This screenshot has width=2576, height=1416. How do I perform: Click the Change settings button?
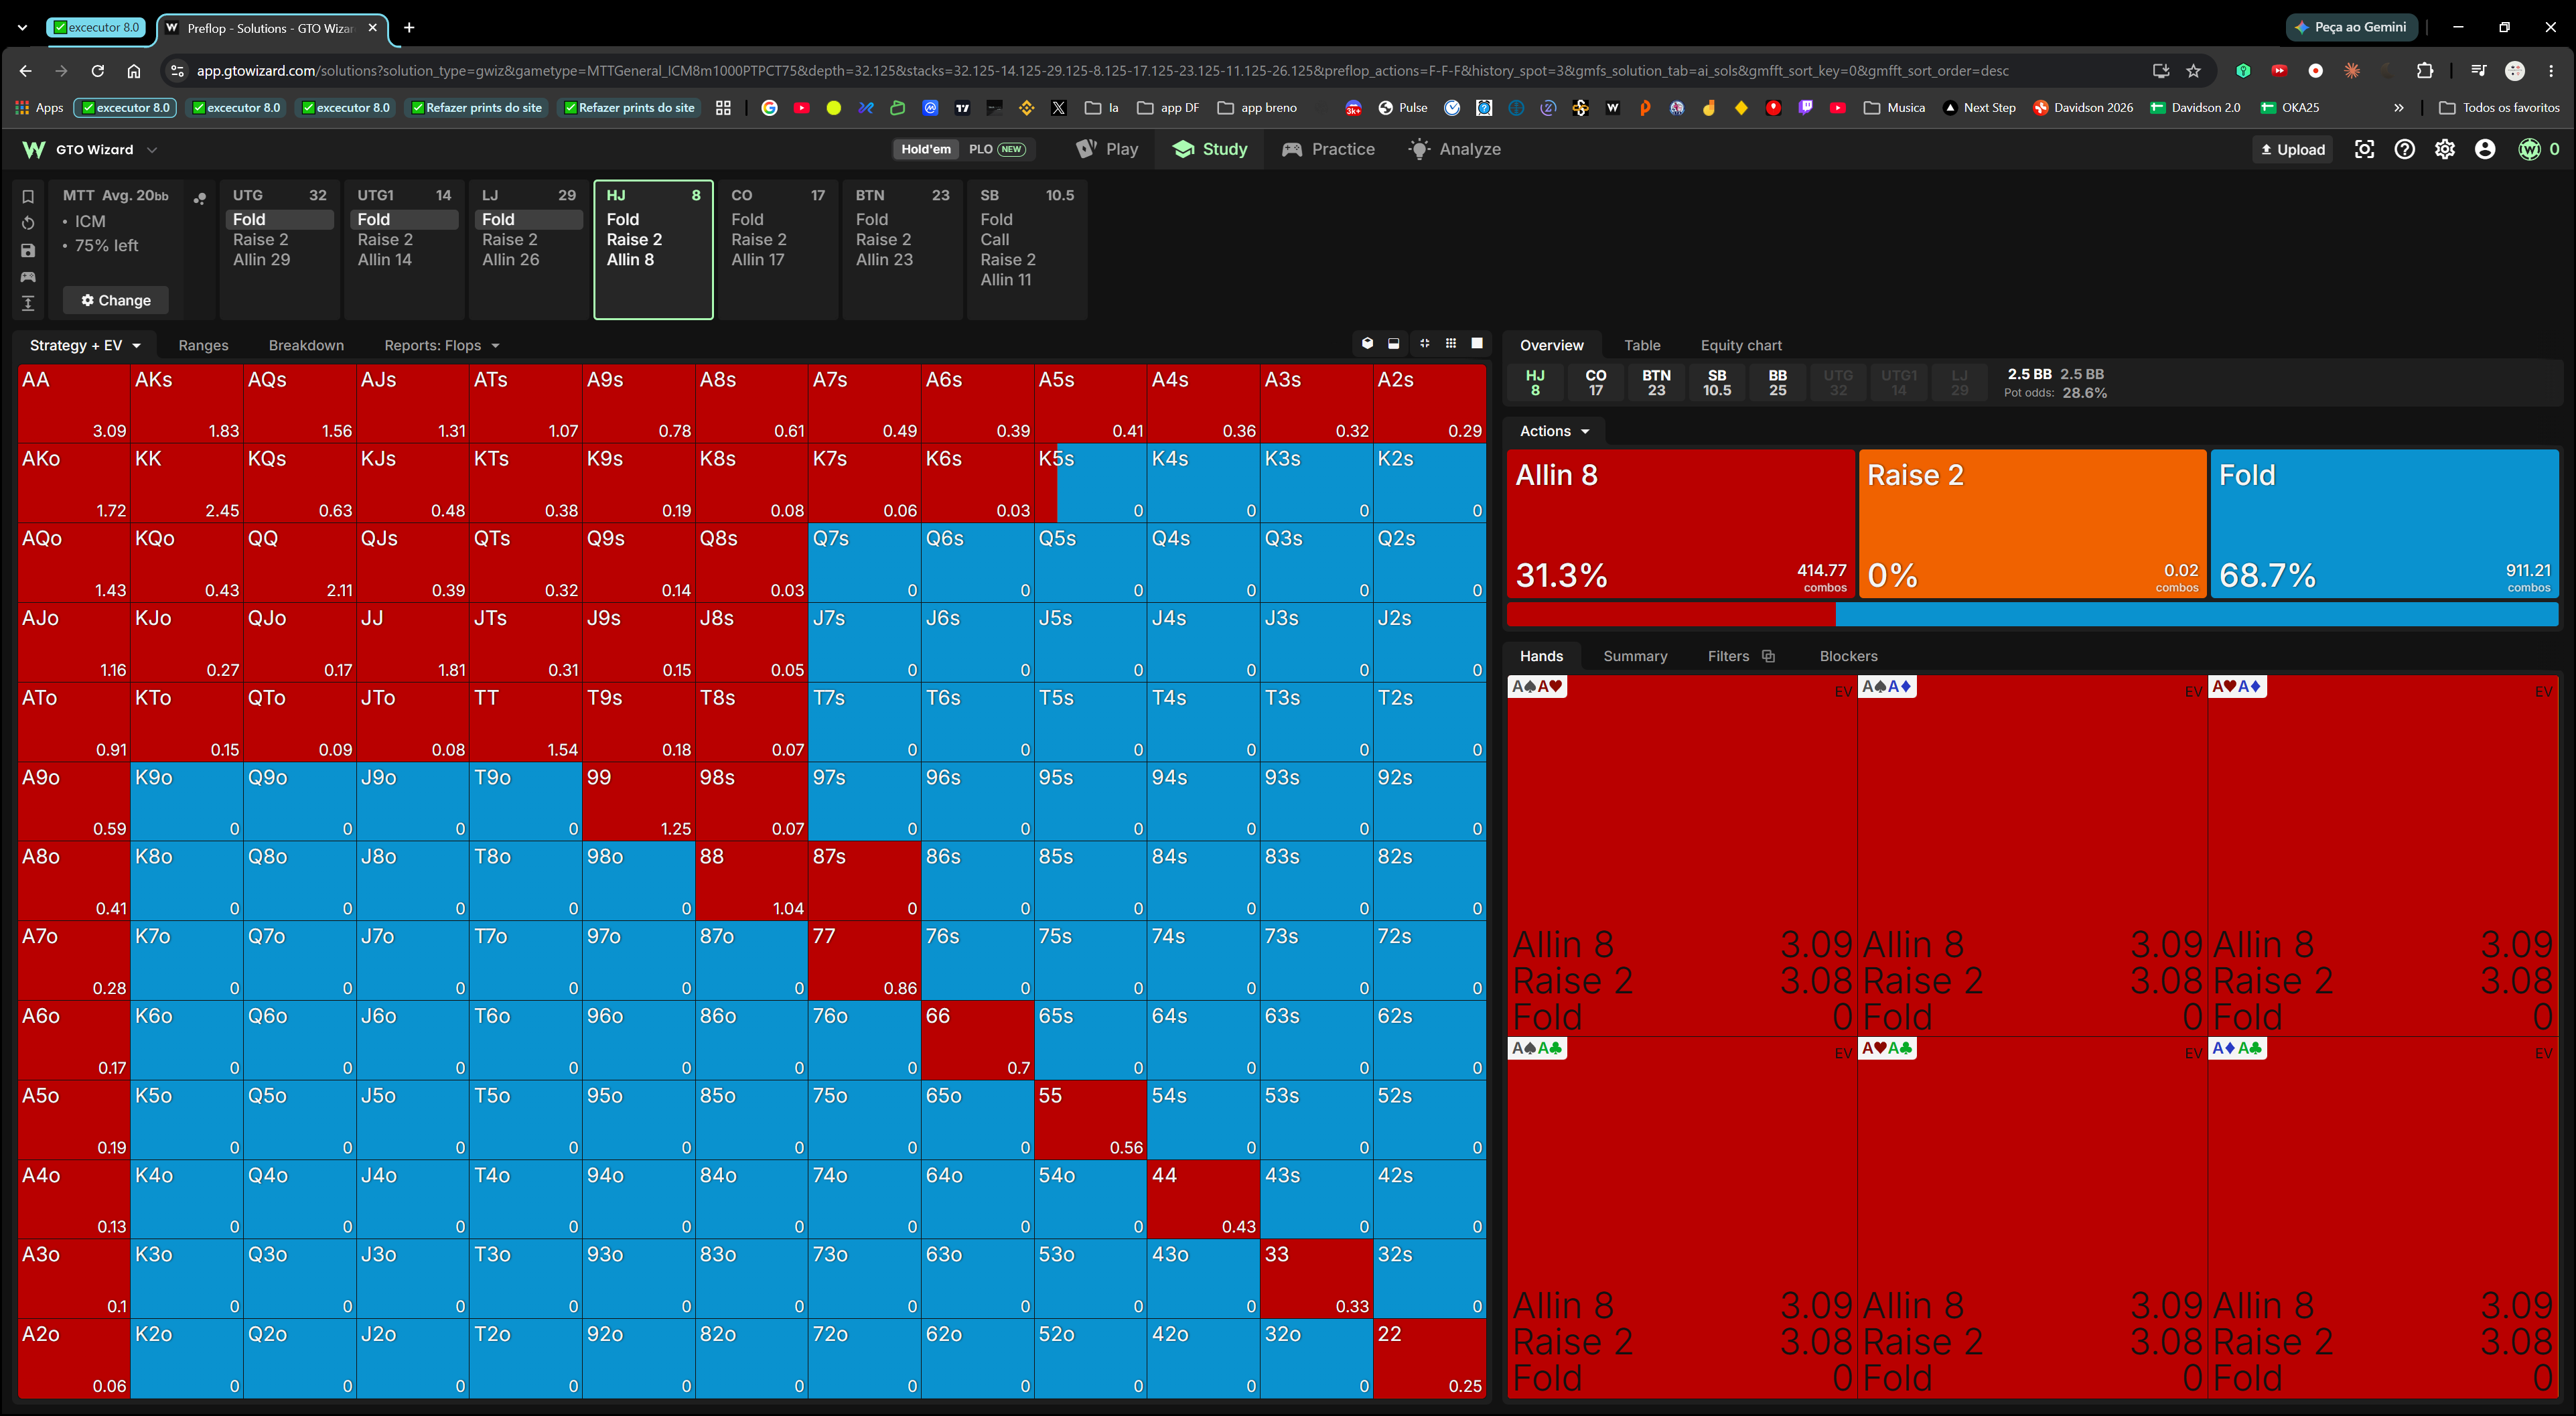click(116, 300)
